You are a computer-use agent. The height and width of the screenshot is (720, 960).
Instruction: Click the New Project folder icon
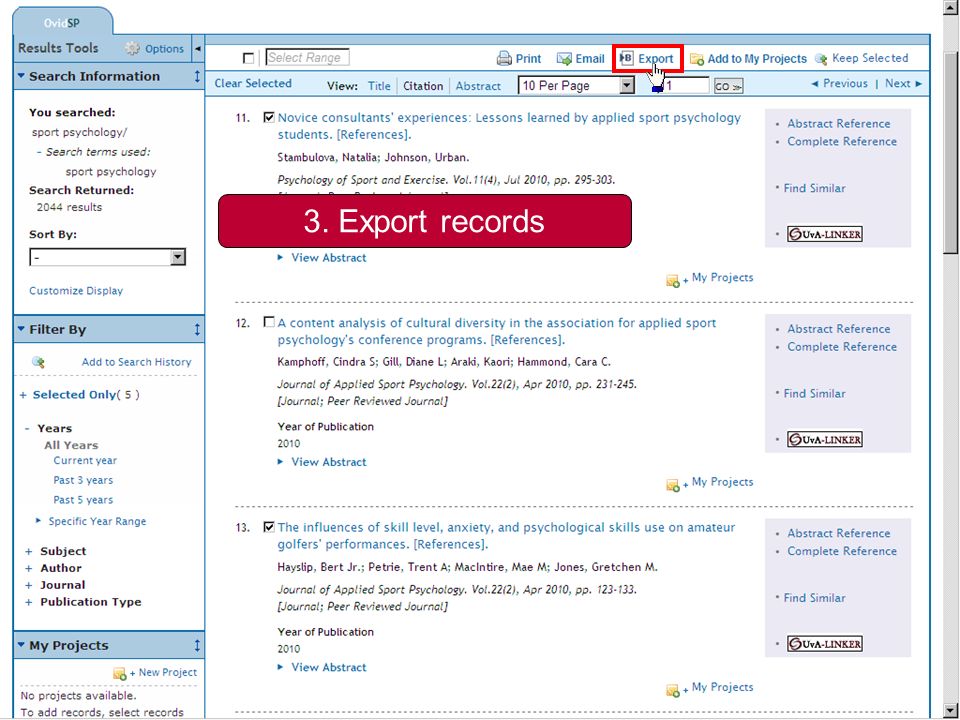tap(120, 673)
